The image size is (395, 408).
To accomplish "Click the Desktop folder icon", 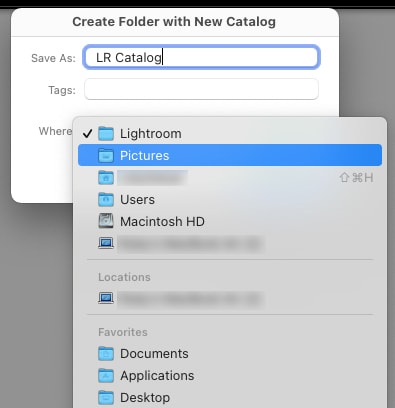I will click(x=106, y=397).
